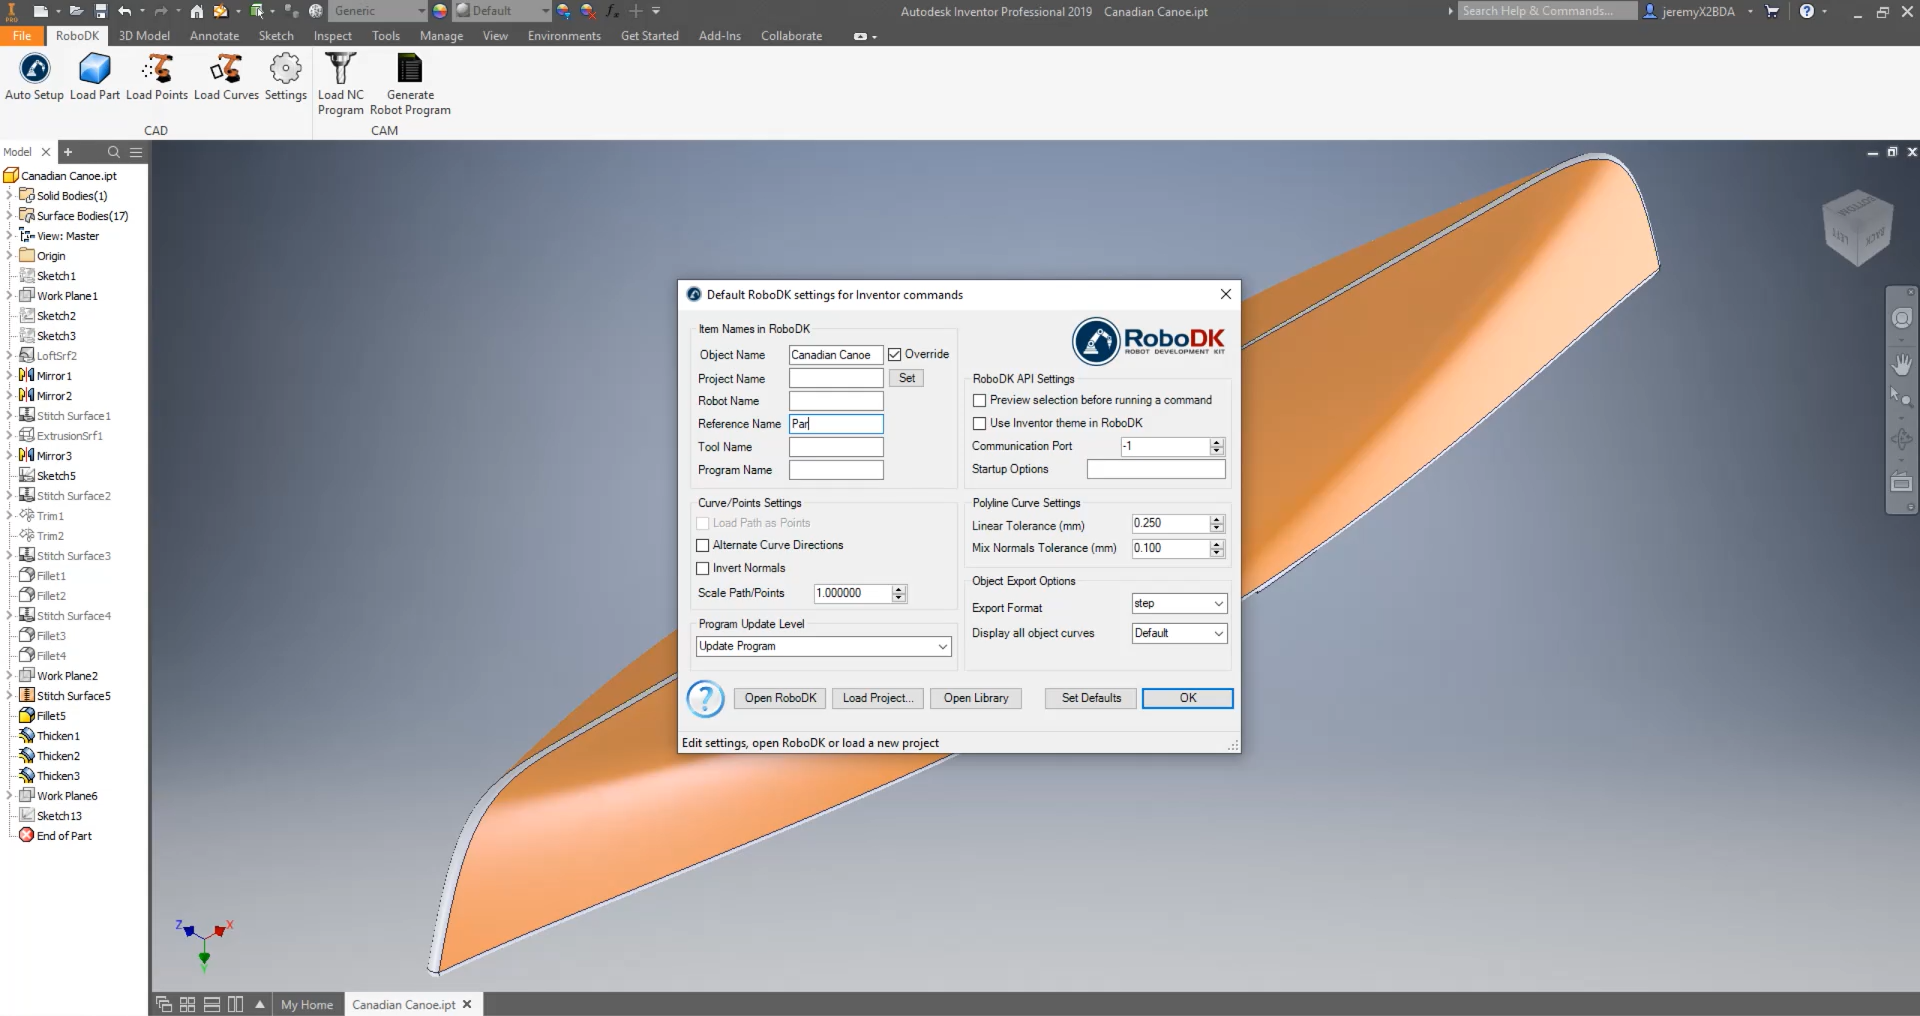Click the Auto Setup icon
This screenshot has height=1016, width=1920.
point(34,70)
